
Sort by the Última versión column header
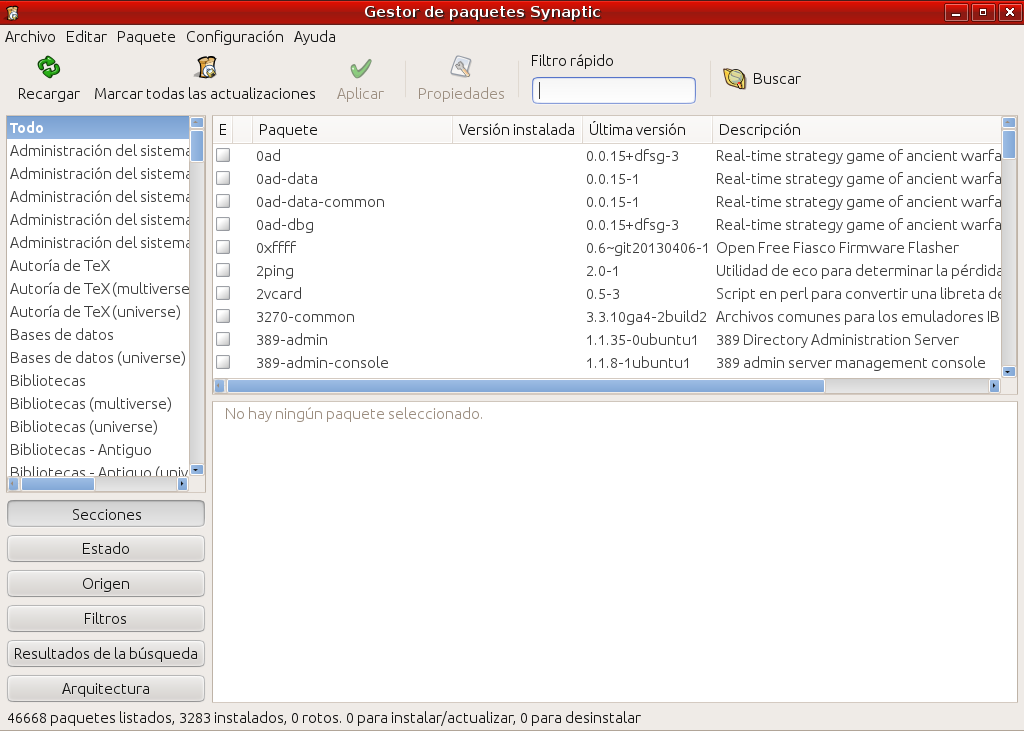click(x=647, y=130)
